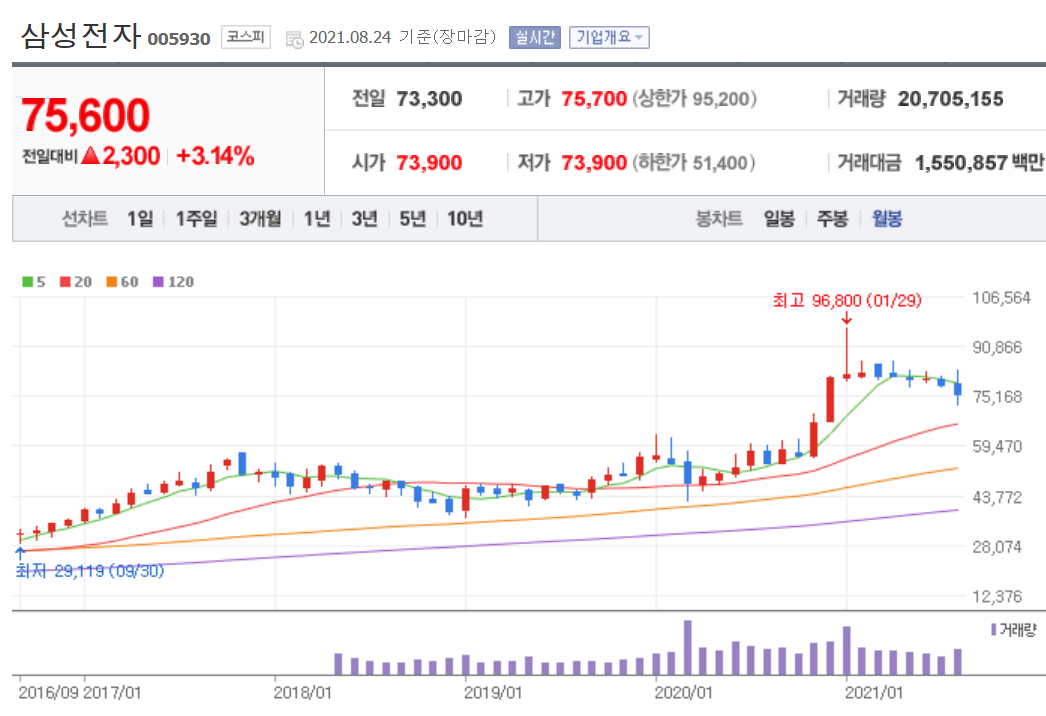Click the 실시간 real-time button
1046x716 pixels.
(535, 37)
